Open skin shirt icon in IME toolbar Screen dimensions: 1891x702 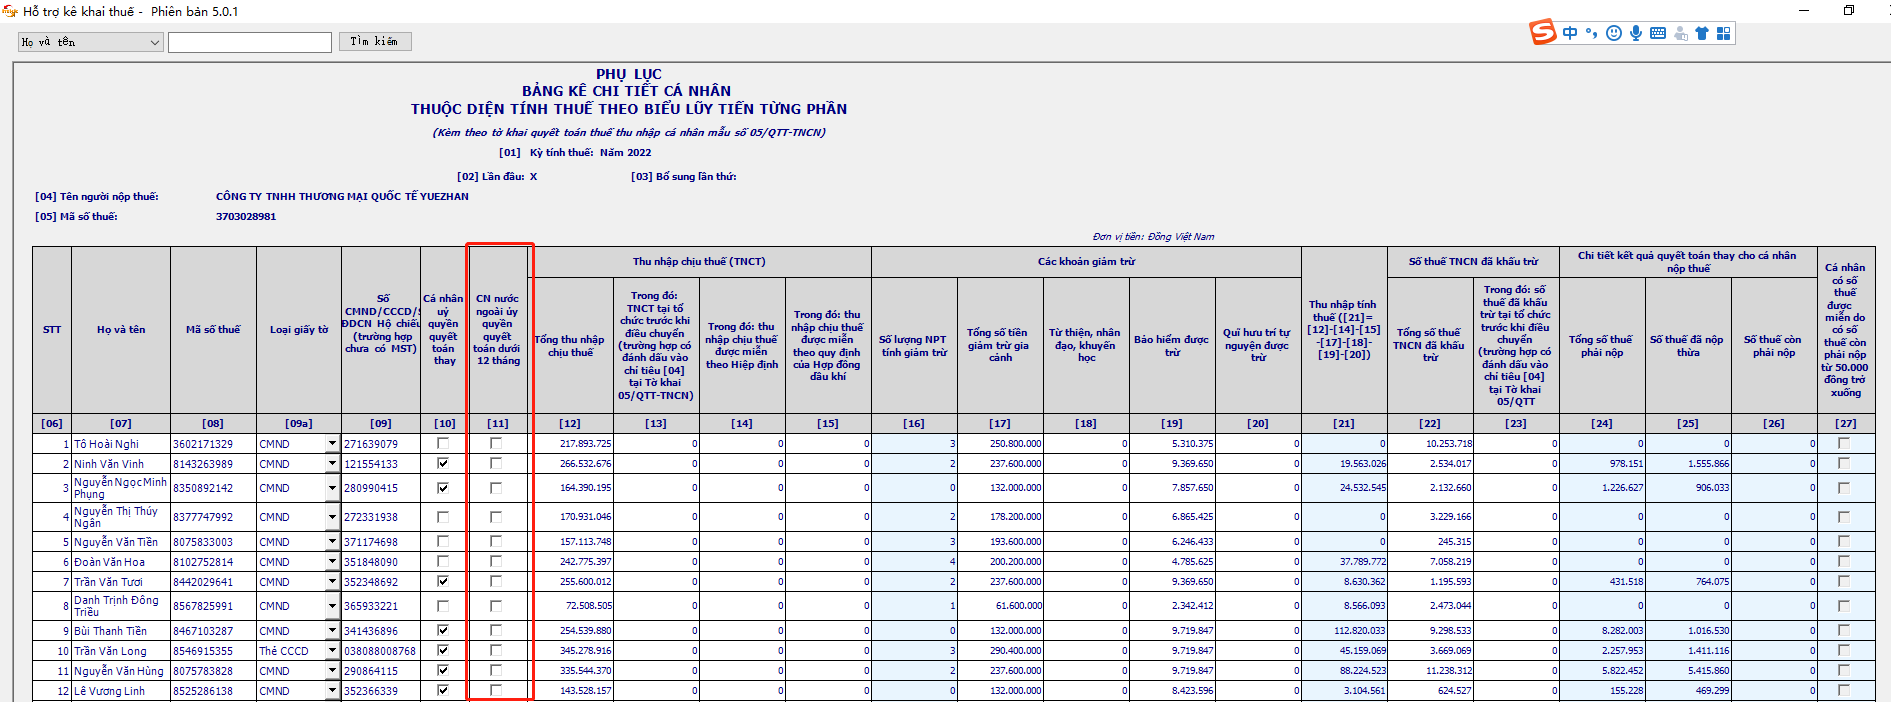tap(1702, 33)
